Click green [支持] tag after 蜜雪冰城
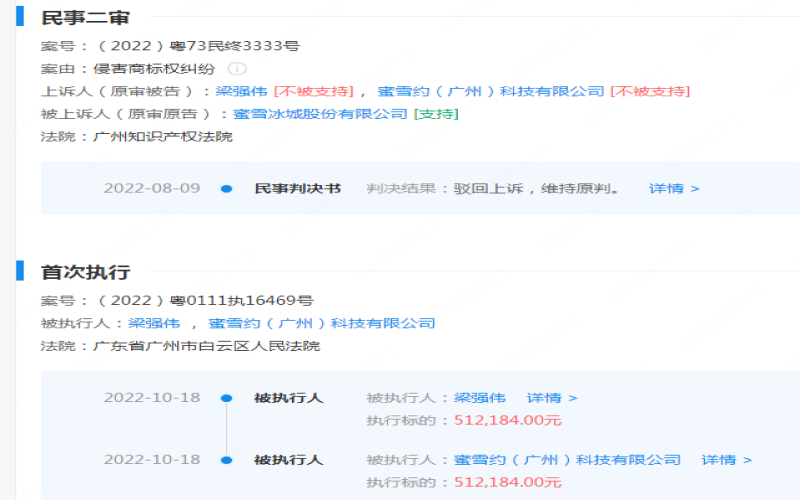This screenshot has width=800, height=500. (x=436, y=114)
